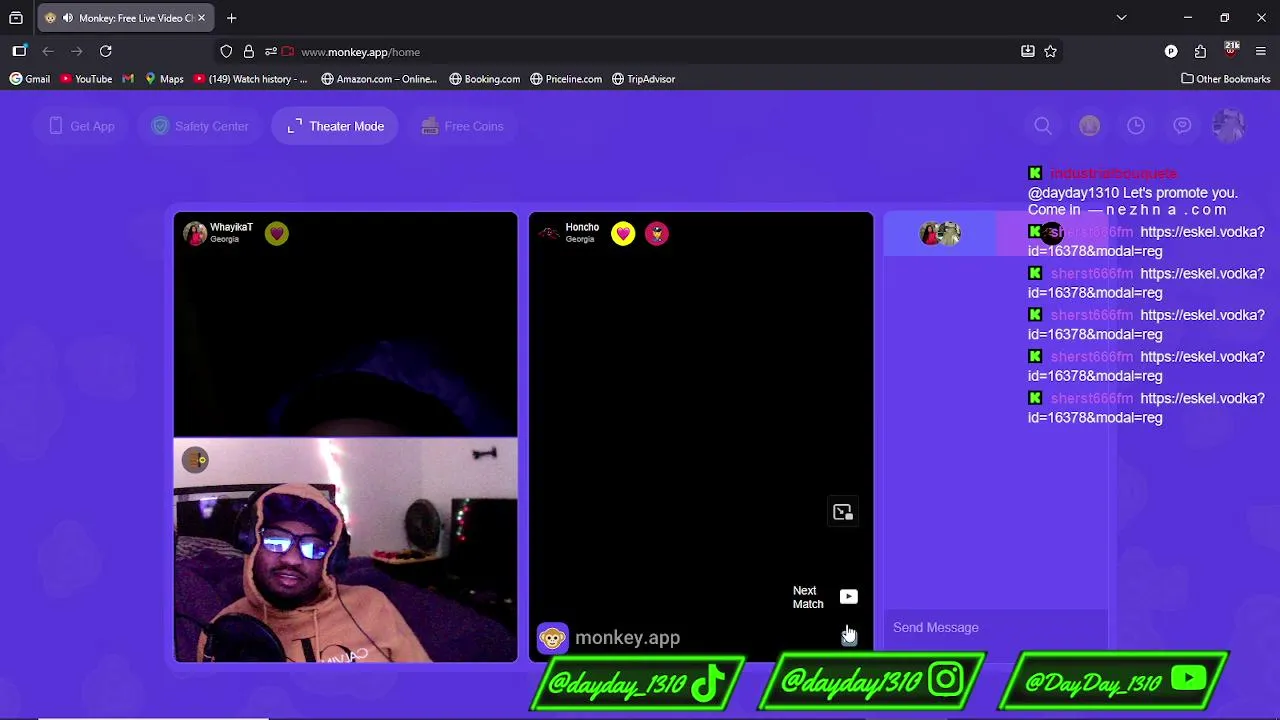Show site security via the padlock icon
This screenshot has height=720, width=1280.
coord(248,52)
